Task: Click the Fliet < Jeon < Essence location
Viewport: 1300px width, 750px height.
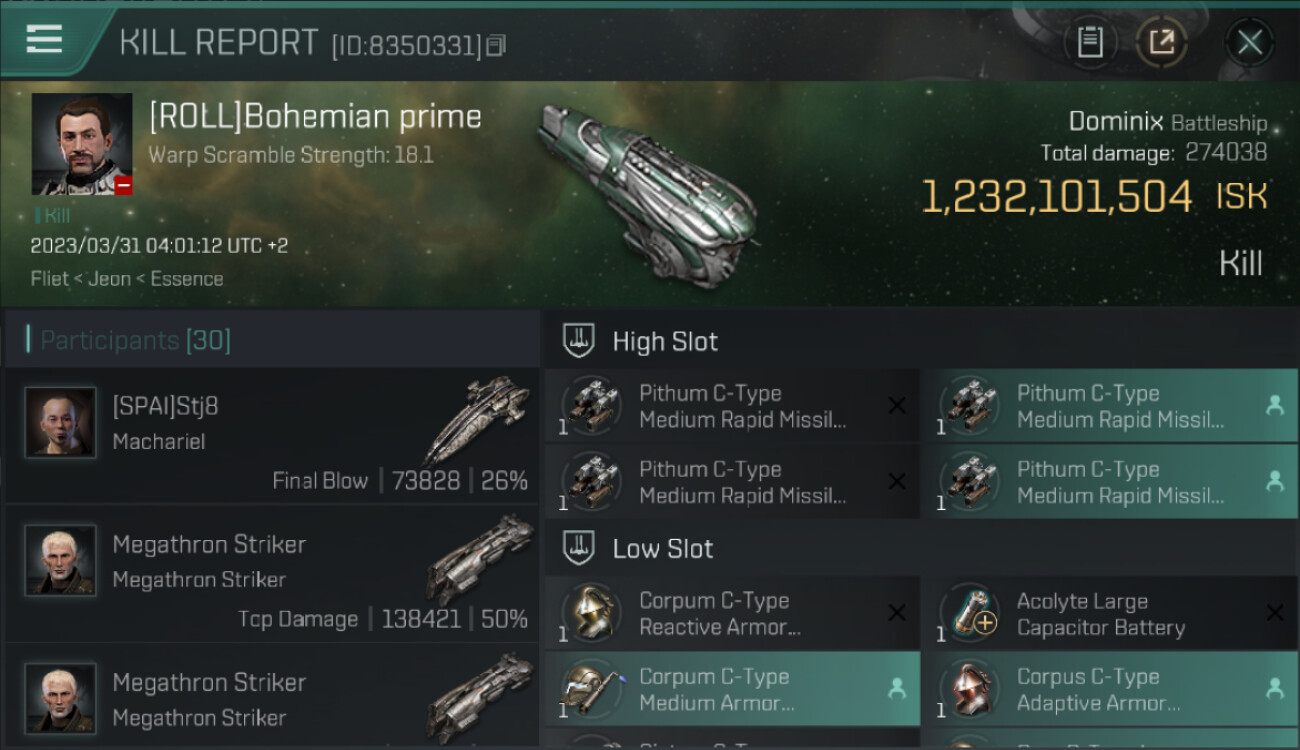Action: (x=127, y=279)
